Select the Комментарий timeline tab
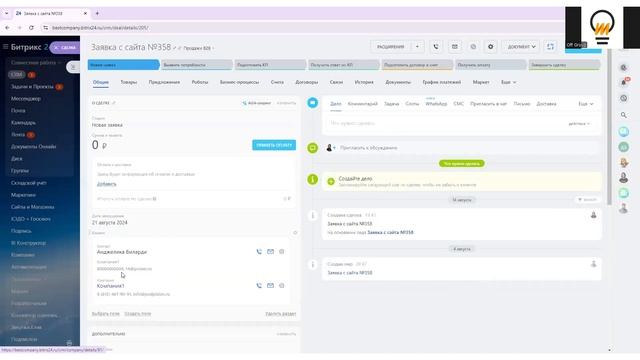 (362, 104)
